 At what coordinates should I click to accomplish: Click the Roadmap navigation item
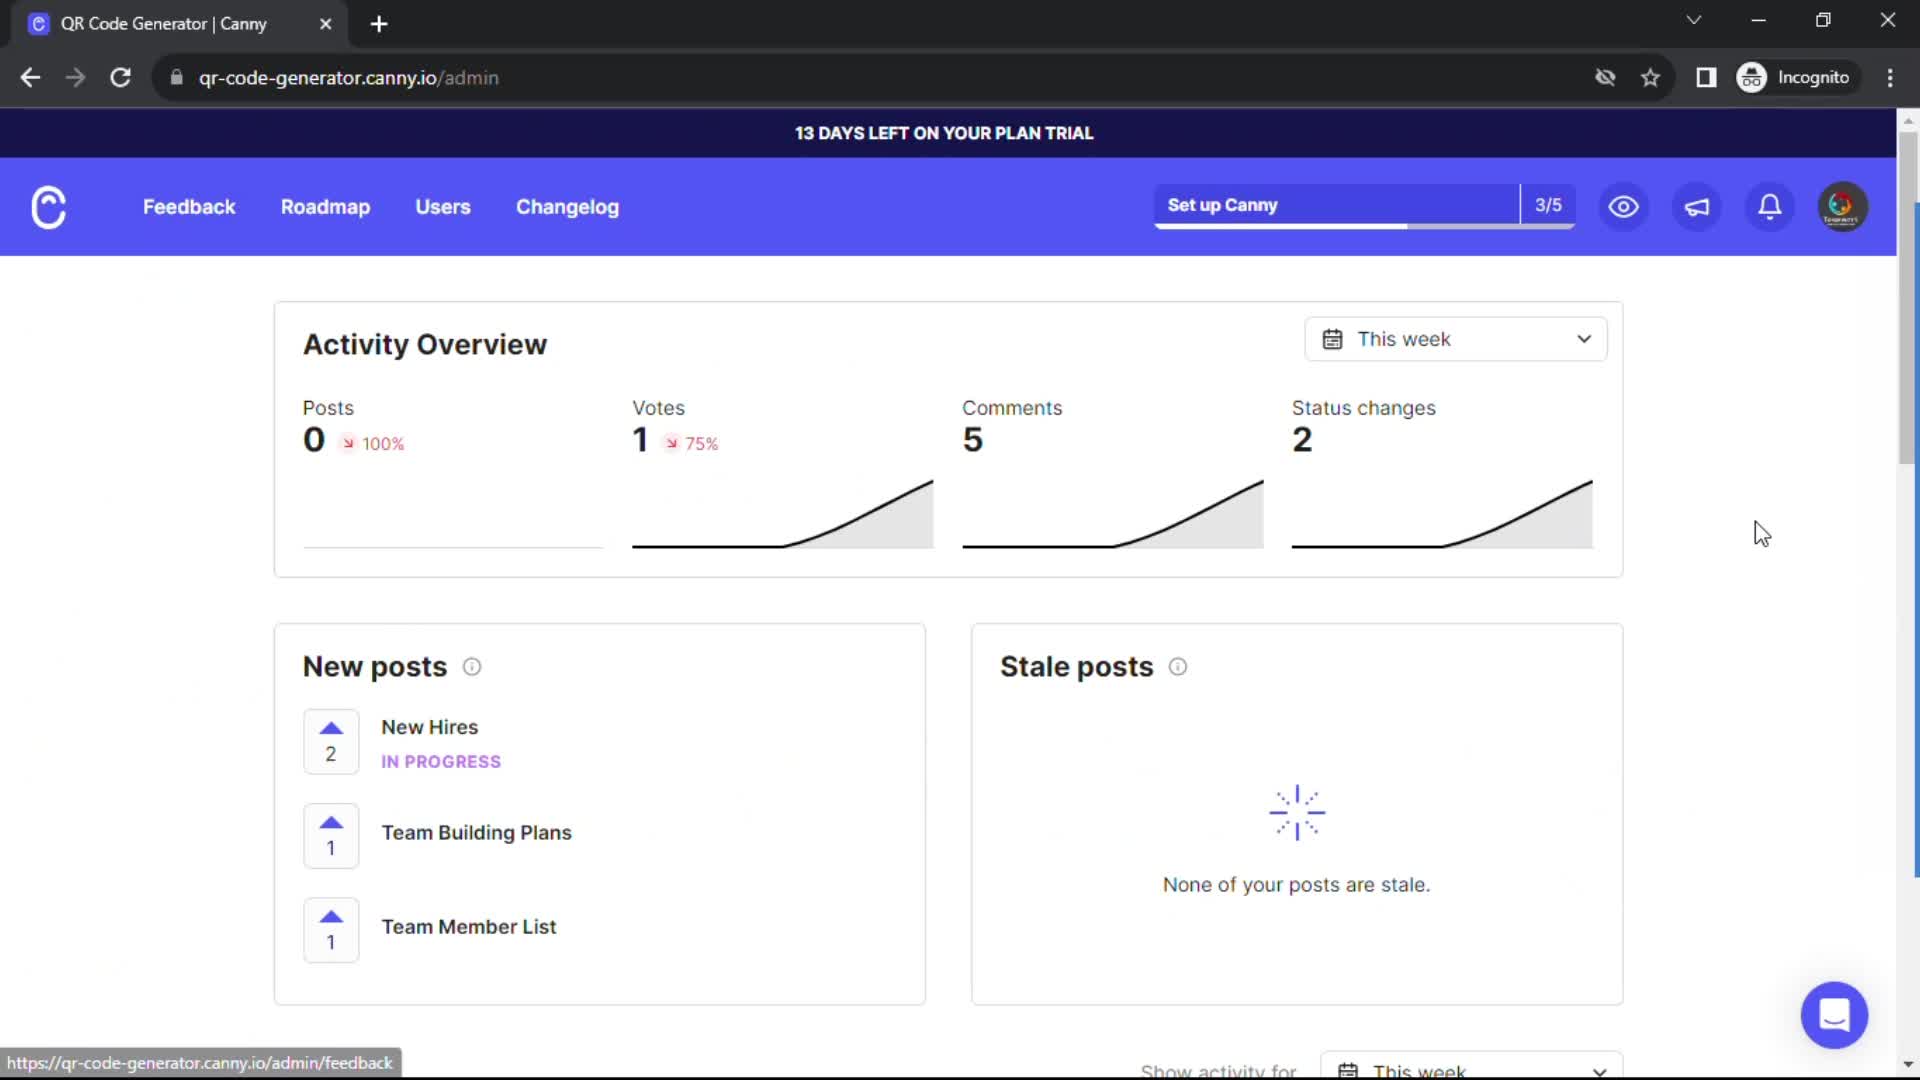tap(324, 206)
